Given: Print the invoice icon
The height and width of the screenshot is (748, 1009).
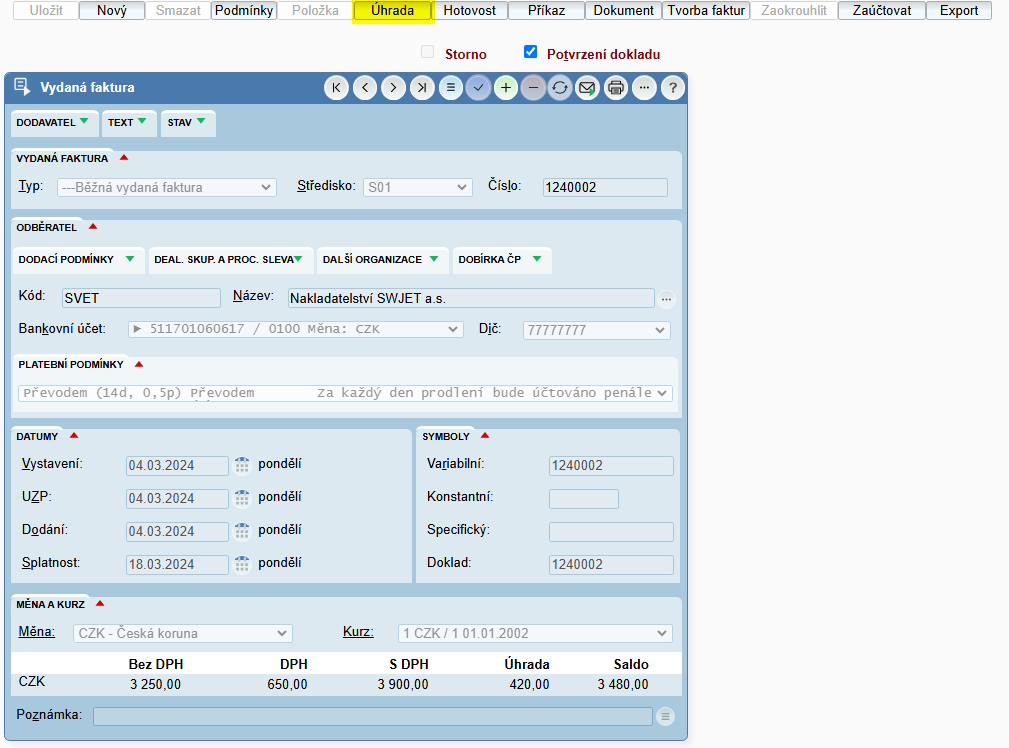Looking at the screenshot, I should [x=616, y=88].
